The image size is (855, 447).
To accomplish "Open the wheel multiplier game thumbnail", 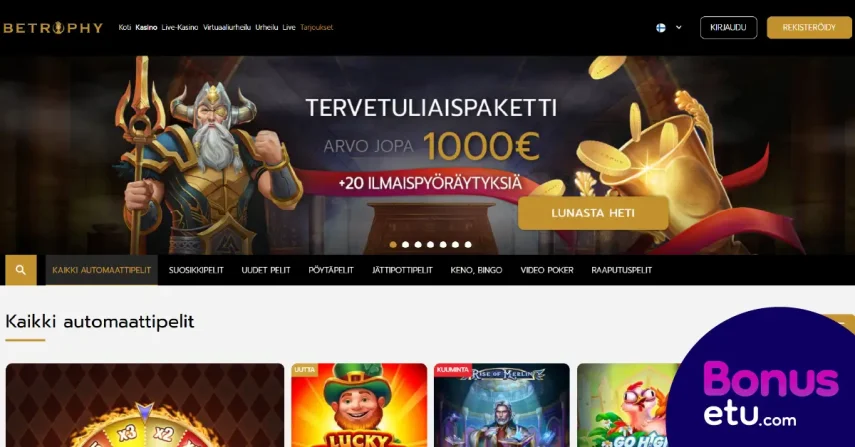I will [x=145, y=405].
